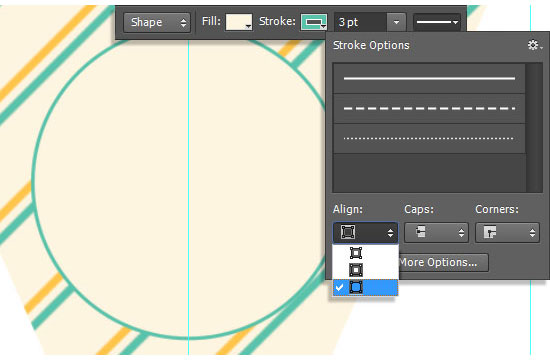The height and width of the screenshot is (360, 550).
Task: Open the Shape tool mode dropdown
Action: coord(157,23)
